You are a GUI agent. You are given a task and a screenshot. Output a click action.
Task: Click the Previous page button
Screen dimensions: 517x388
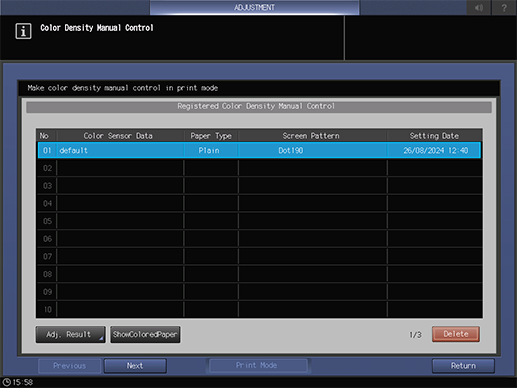[69, 366]
